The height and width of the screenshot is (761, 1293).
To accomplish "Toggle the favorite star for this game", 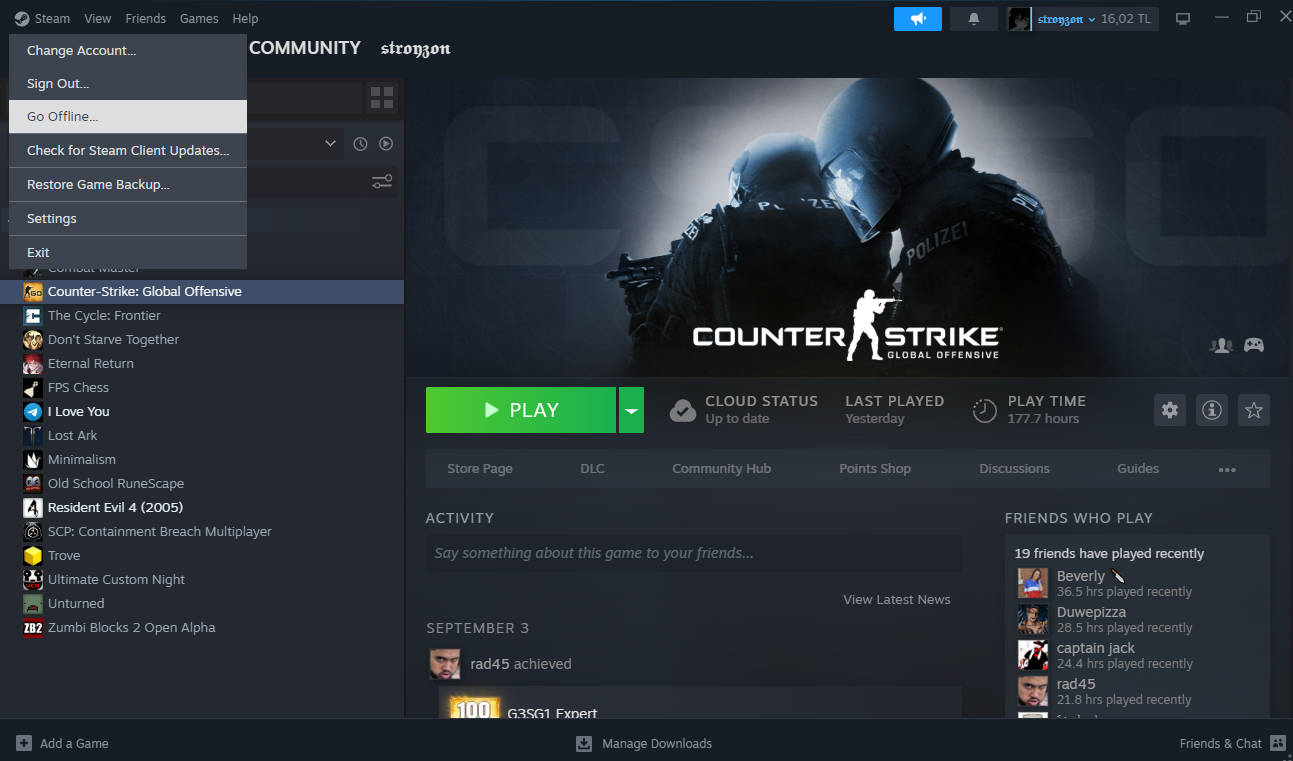I will click(1254, 410).
